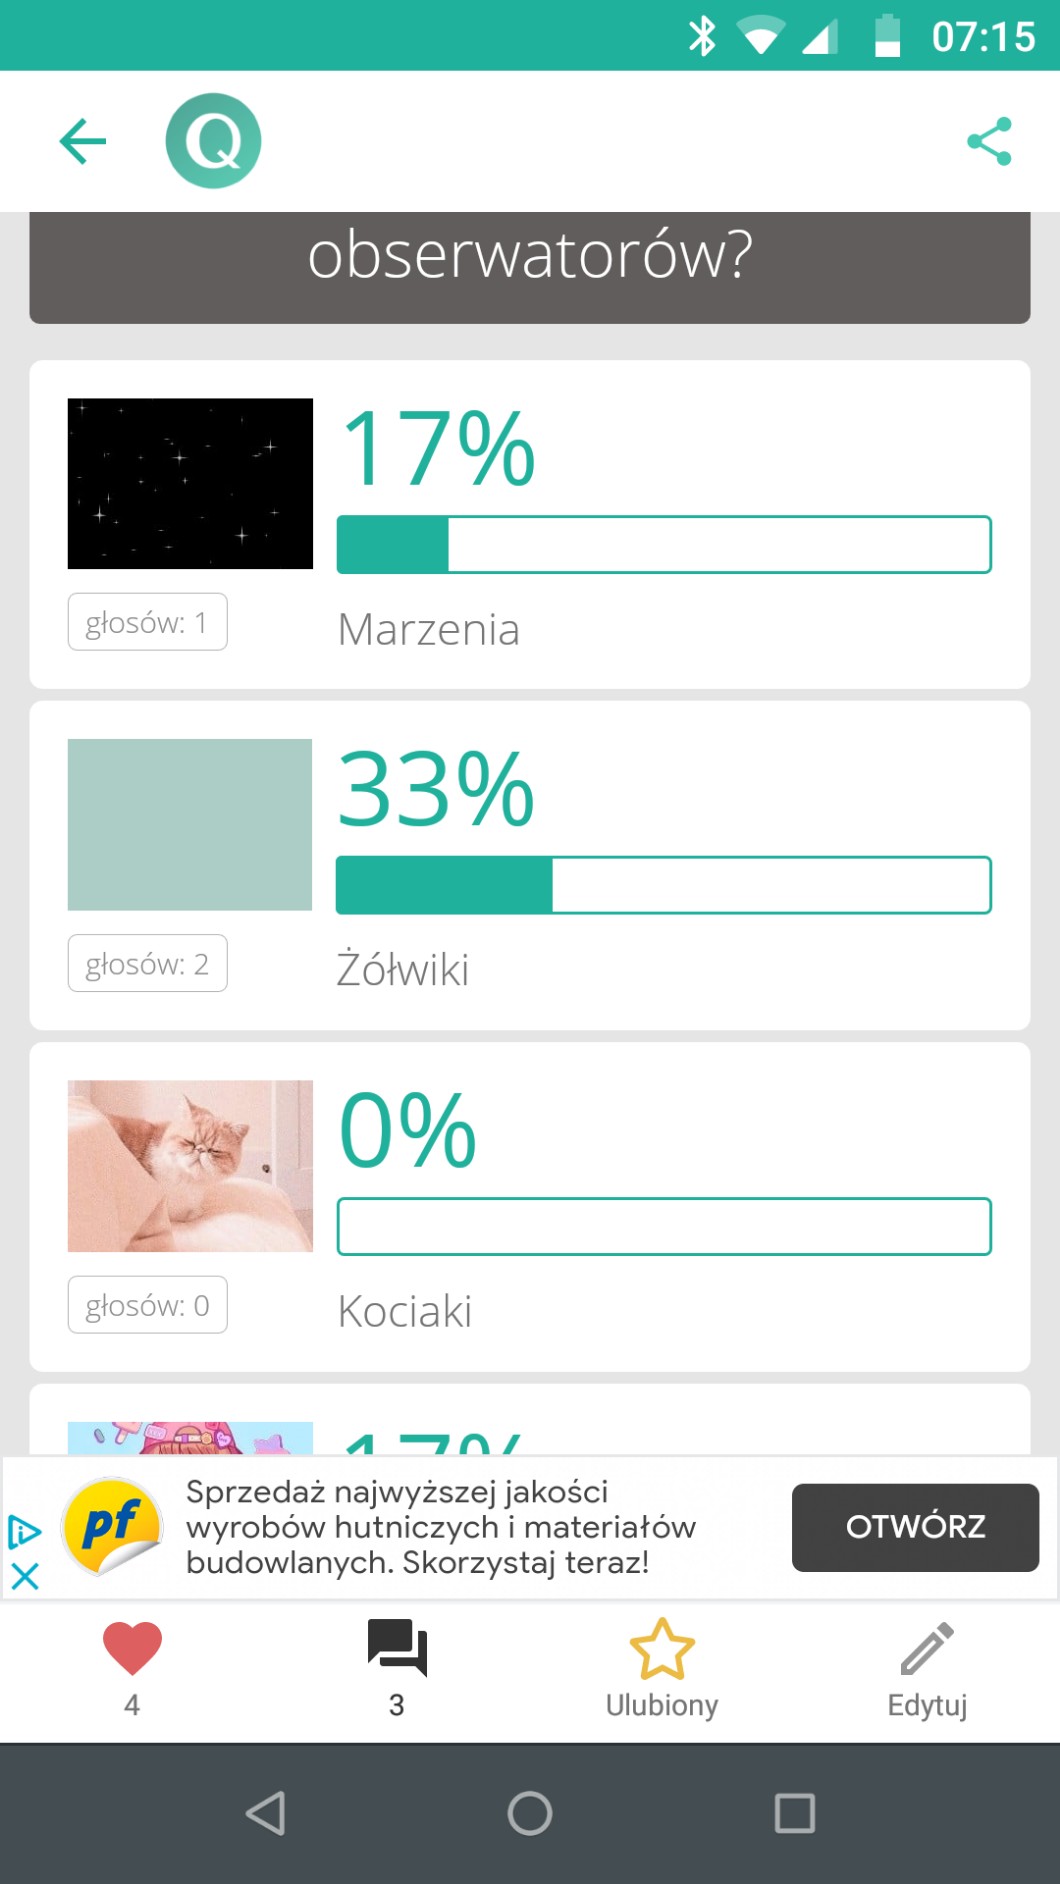Open the pf advertiser logo
The width and height of the screenshot is (1060, 1884).
[112, 1527]
